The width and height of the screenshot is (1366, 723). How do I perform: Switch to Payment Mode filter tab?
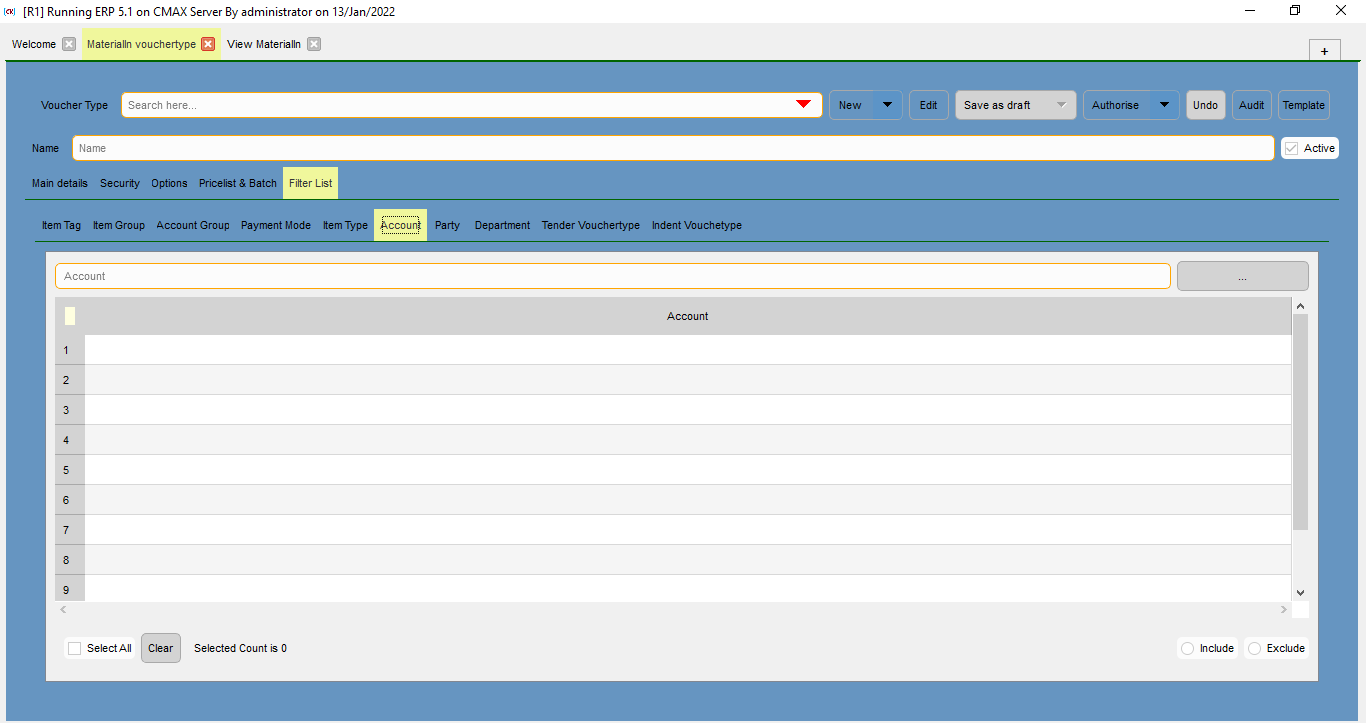coord(276,225)
